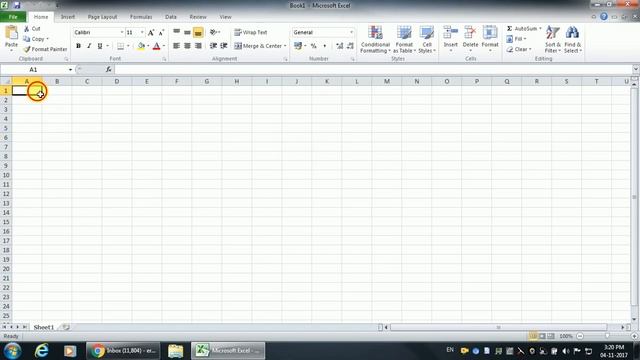
Task: Decrease font size with Shrink Font
Action: pos(161,32)
